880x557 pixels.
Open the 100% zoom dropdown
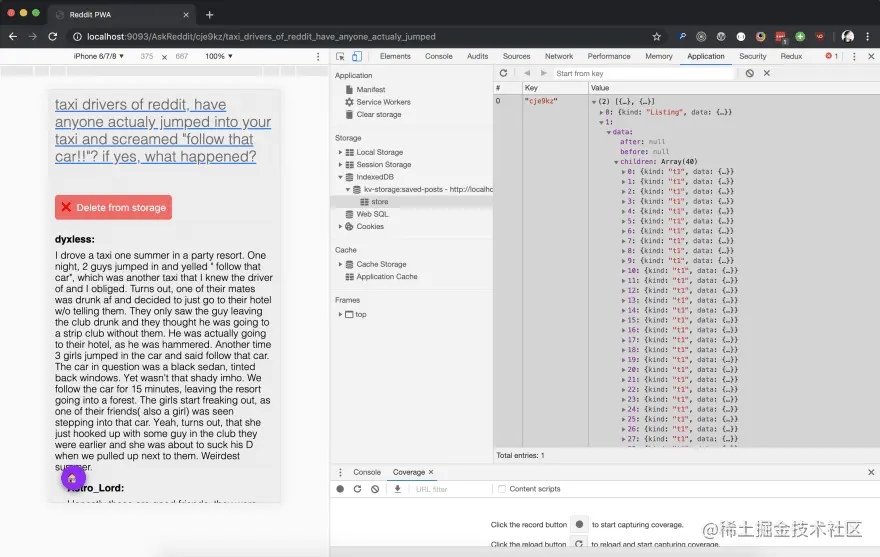pos(219,56)
